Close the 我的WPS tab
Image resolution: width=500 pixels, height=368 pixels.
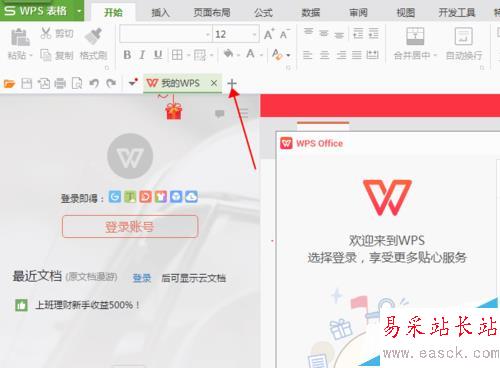coord(214,83)
